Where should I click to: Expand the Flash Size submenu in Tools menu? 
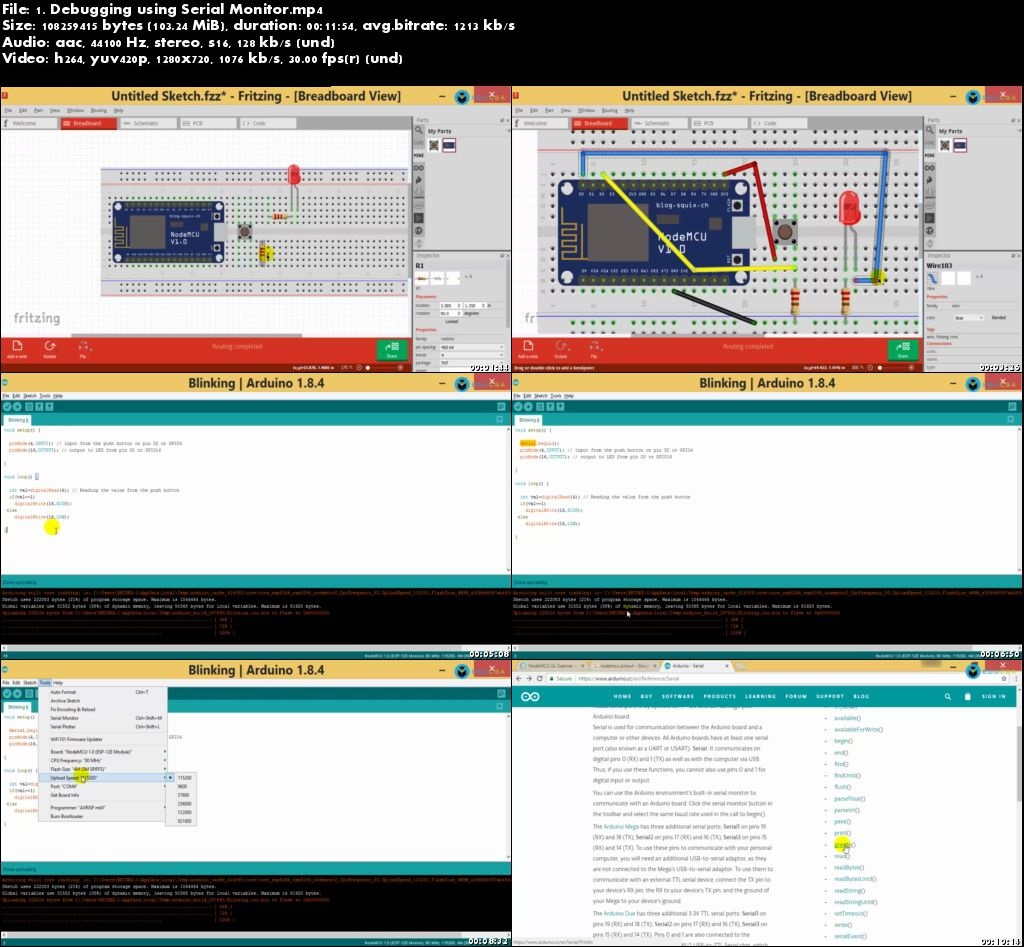pyautogui.click(x=103, y=769)
